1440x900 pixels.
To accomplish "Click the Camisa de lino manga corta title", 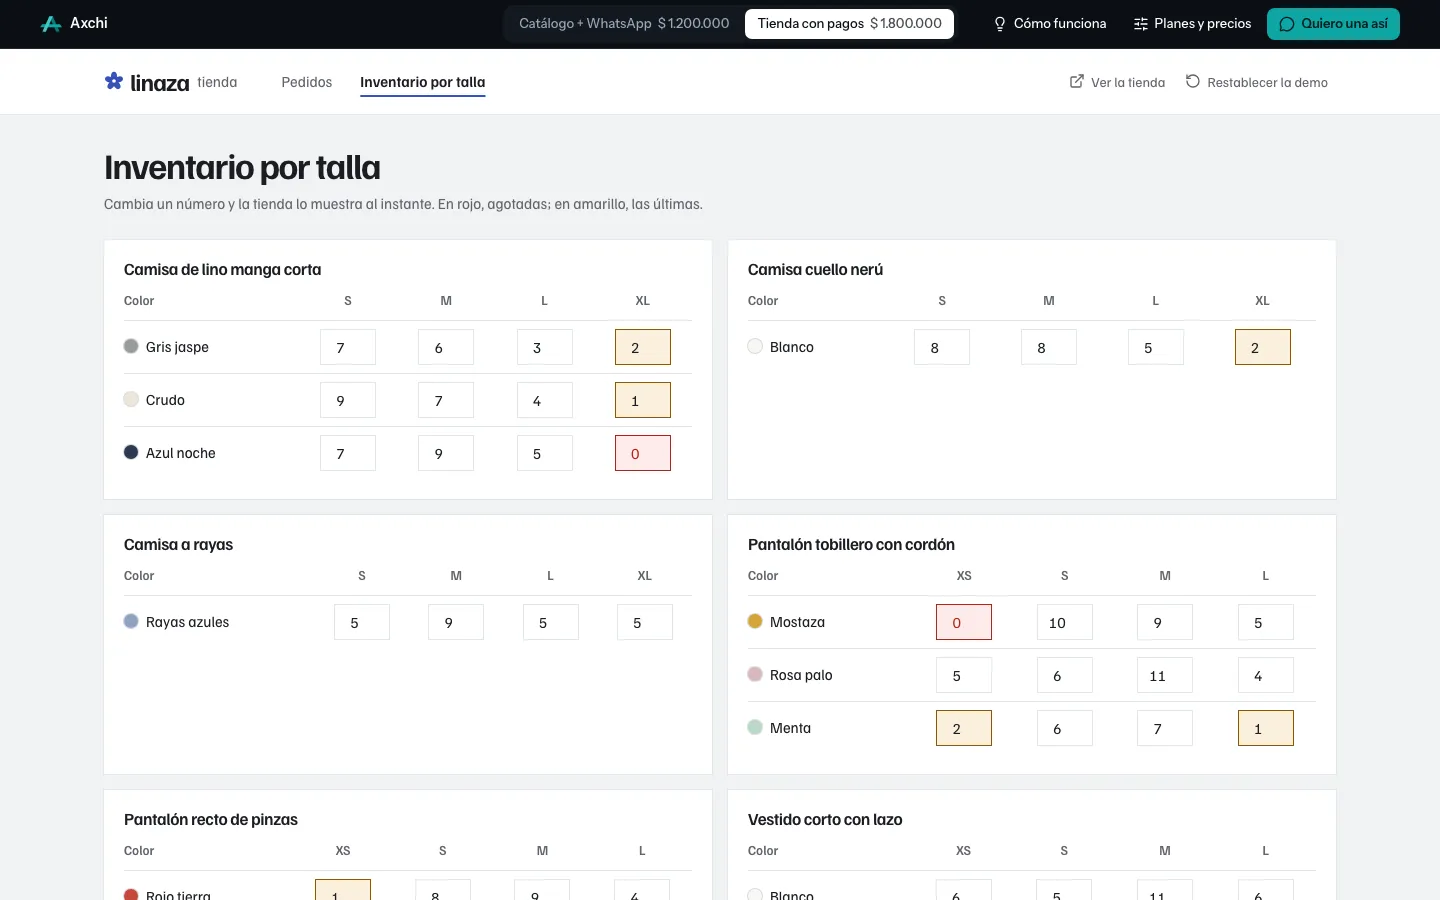I will (x=223, y=269).
